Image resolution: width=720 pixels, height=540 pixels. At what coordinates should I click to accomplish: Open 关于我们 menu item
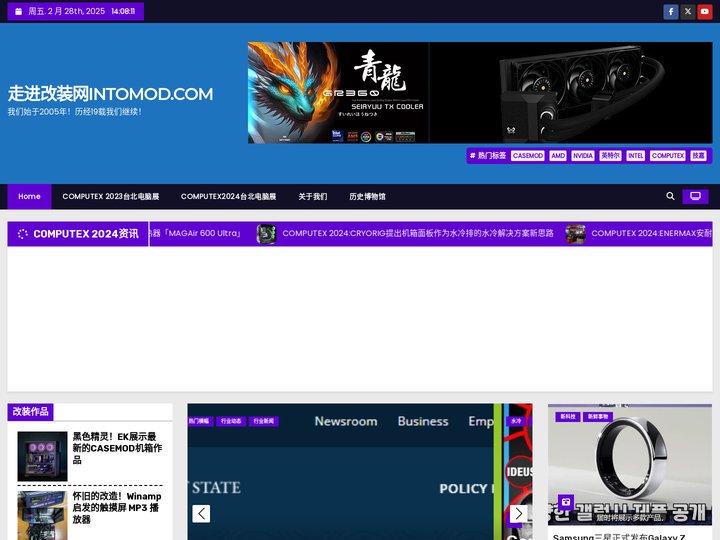point(313,197)
